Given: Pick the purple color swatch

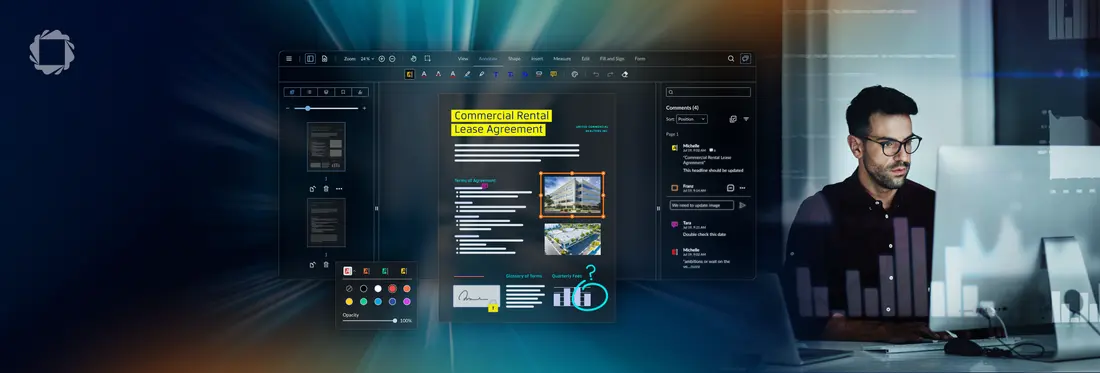Looking at the screenshot, I should pos(407,301).
